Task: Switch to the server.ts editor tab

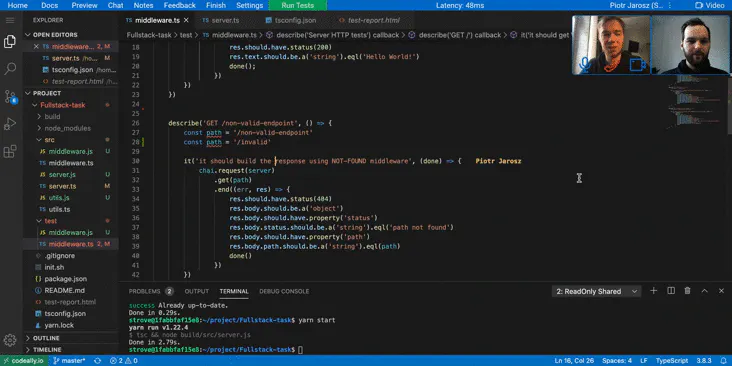Action: [225, 21]
